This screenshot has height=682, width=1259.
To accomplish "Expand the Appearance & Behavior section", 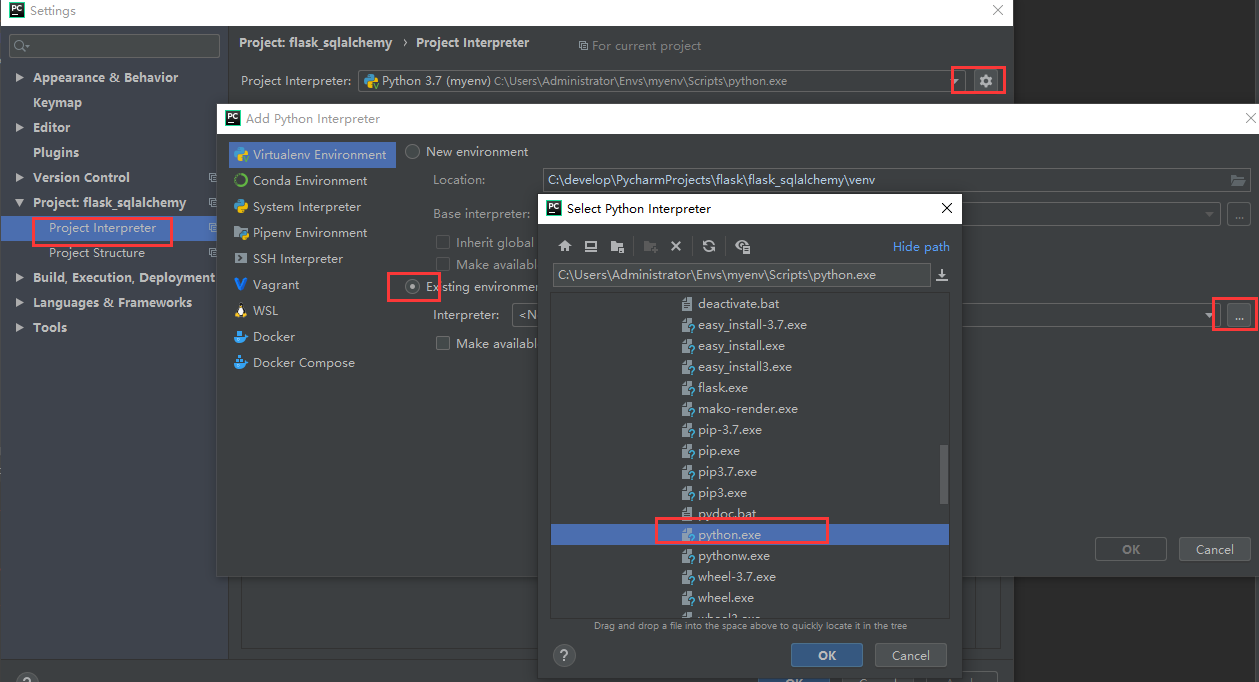I will tap(20, 78).
